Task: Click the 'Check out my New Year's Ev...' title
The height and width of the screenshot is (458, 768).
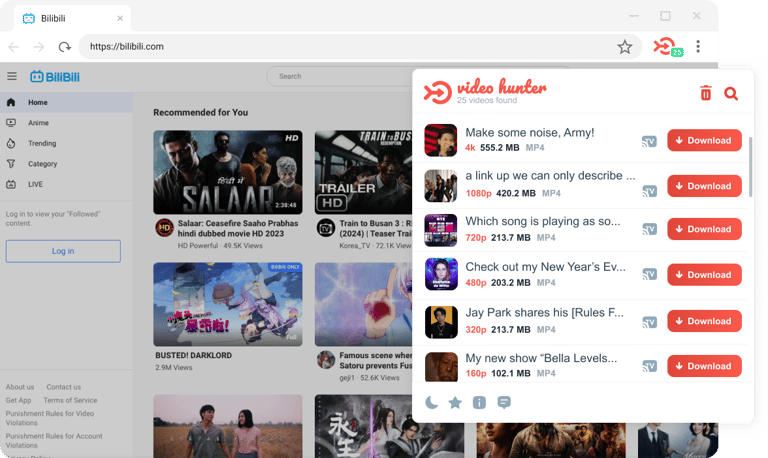Action: (x=545, y=267)
